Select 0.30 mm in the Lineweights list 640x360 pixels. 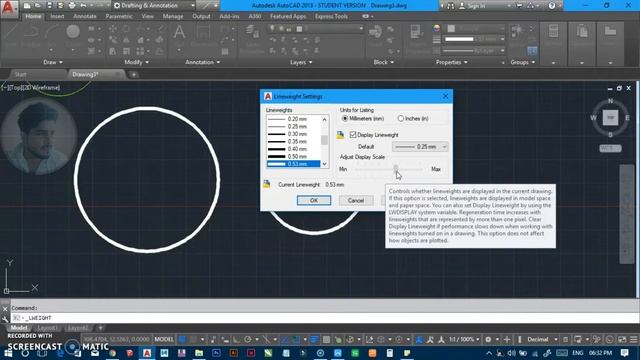click(293, 134)
